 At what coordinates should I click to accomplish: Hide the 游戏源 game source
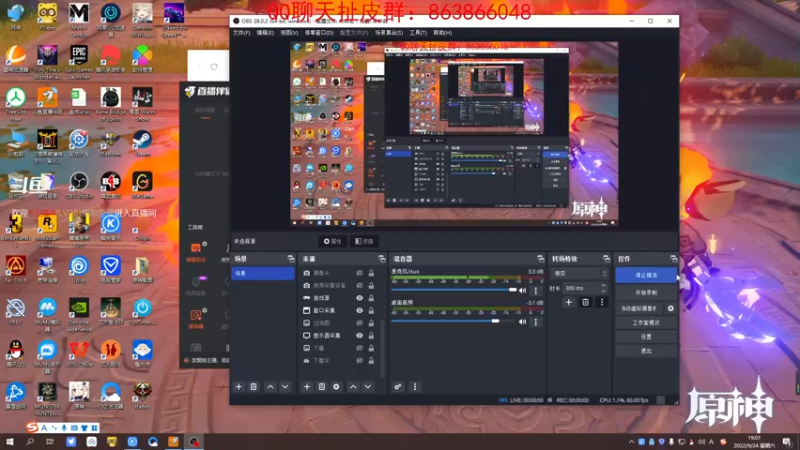point(359,298)
